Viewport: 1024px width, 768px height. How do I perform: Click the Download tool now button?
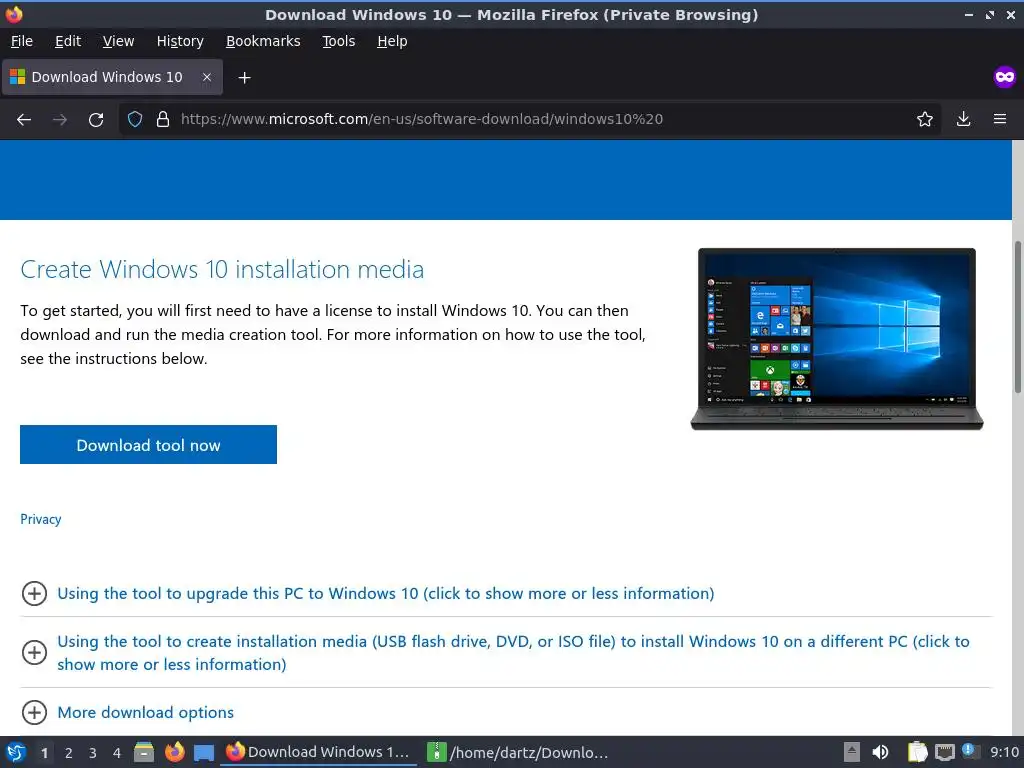[x=148, y=445]
